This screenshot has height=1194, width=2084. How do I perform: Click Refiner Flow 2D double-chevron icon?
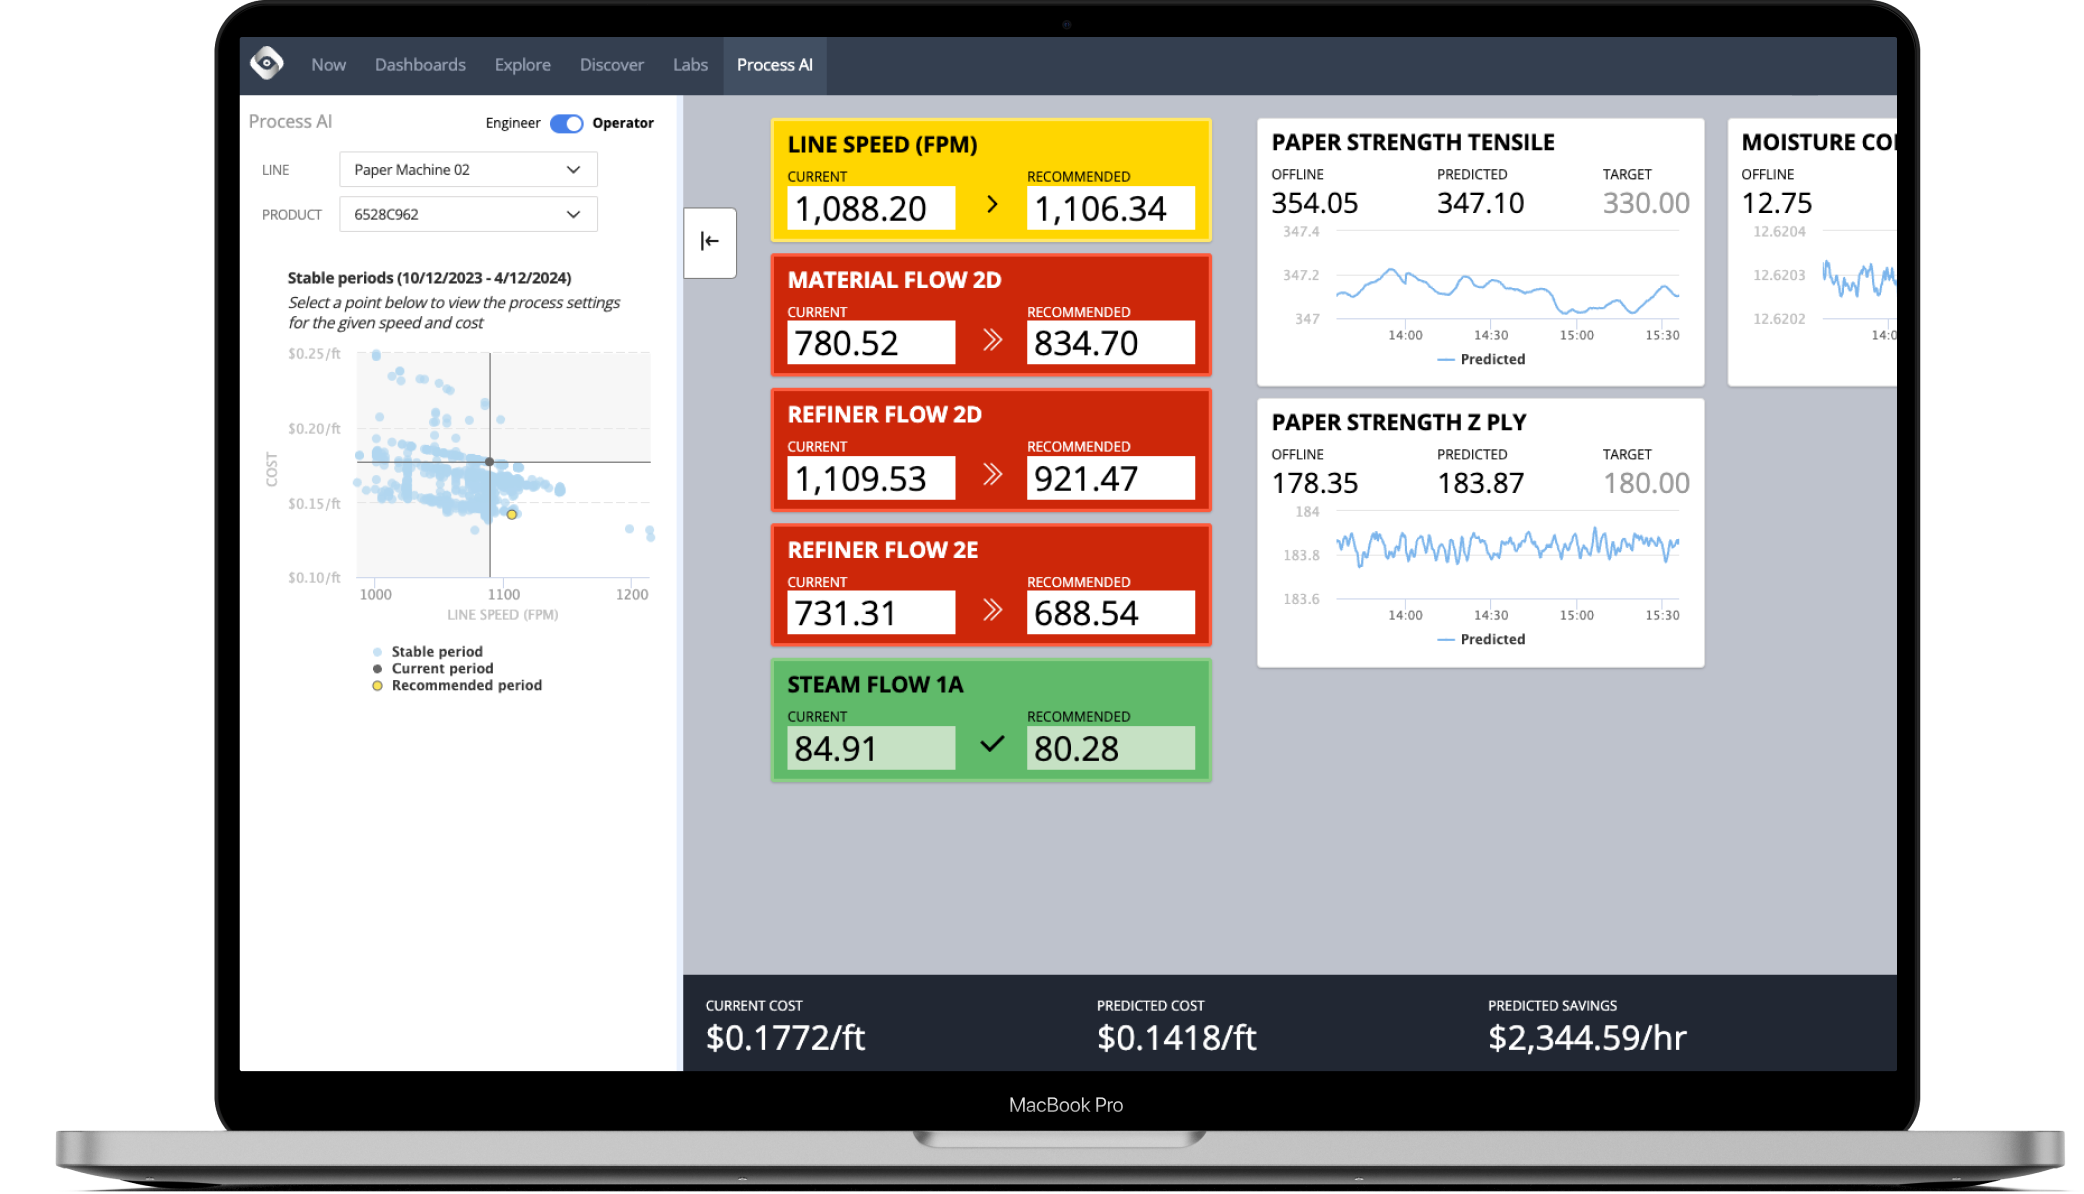pyautogui.click(x=992, y=475)
